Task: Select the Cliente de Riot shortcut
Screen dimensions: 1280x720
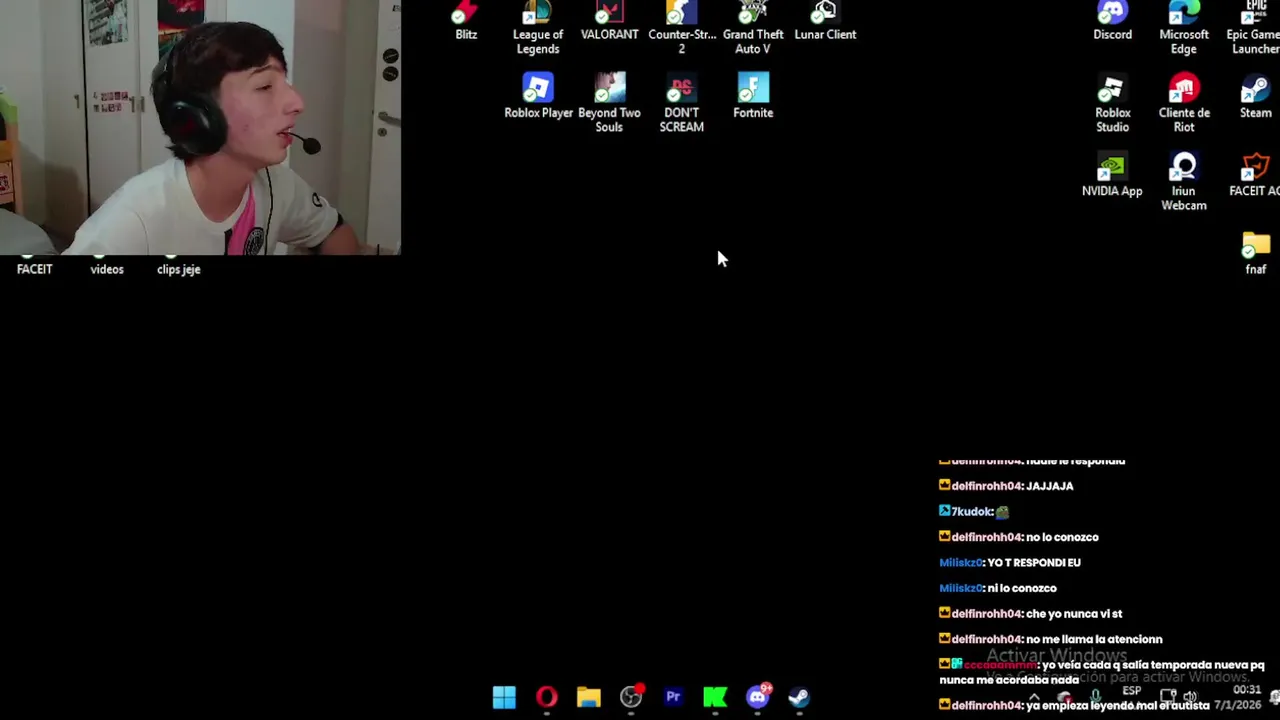Action: [x=1184, y=103]
